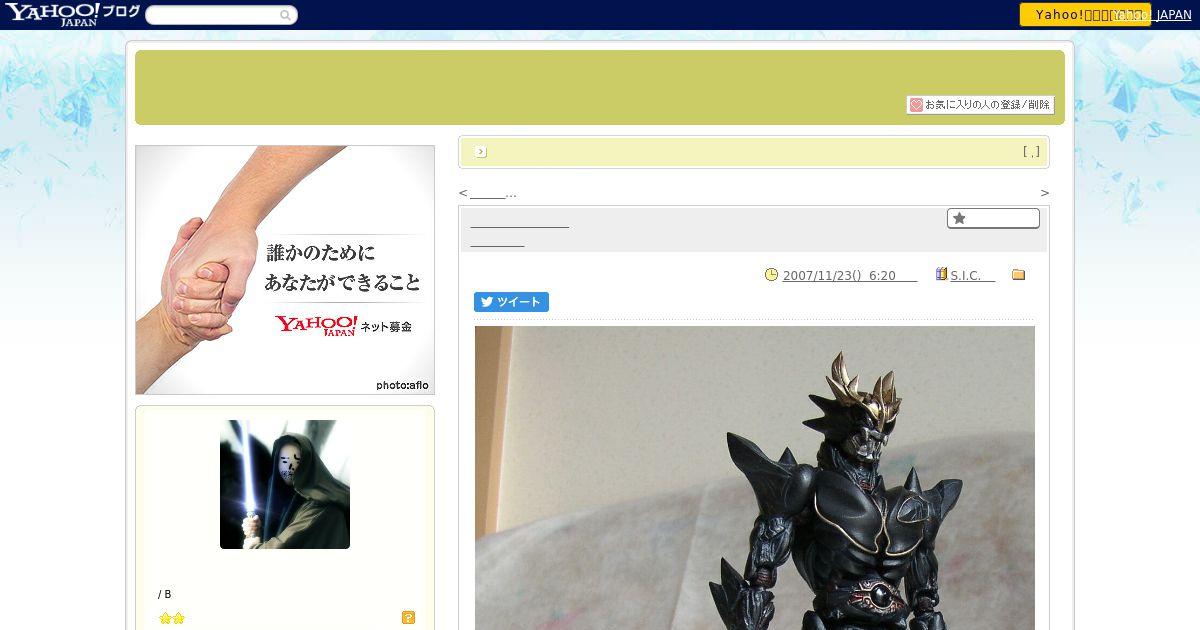The height and width of the screenshot is (630, 1200).
Task: Open the S.I.C. category link
Action: (x=972, y=275)
